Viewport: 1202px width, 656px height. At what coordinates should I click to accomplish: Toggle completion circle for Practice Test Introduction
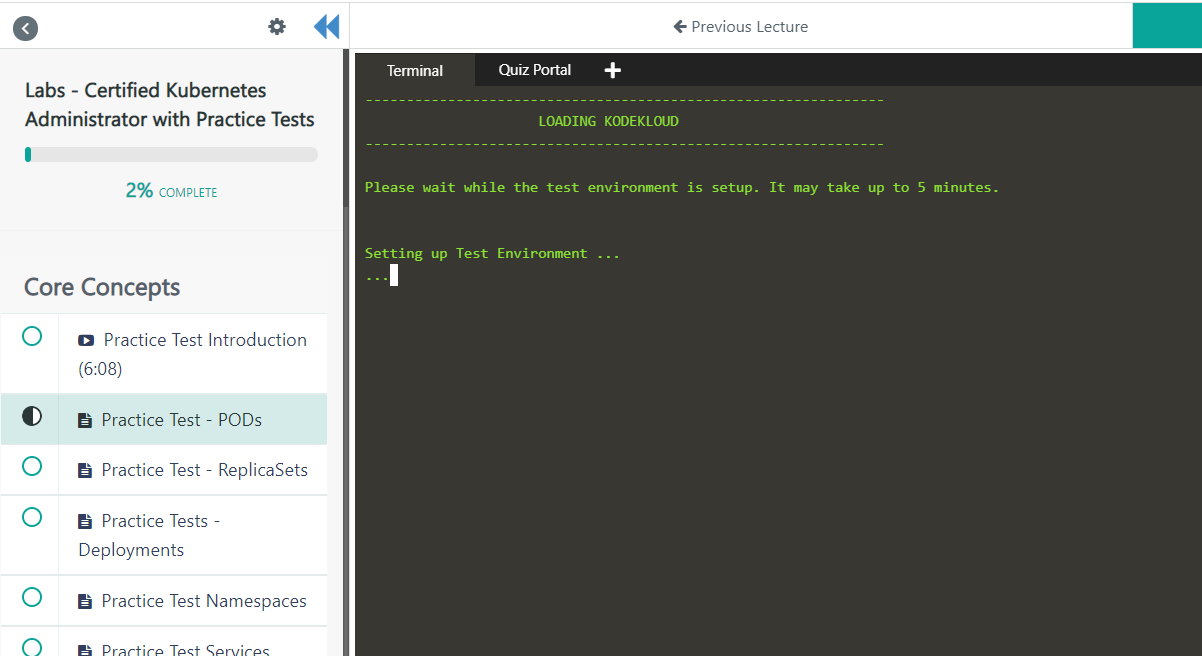click(32, 336)
